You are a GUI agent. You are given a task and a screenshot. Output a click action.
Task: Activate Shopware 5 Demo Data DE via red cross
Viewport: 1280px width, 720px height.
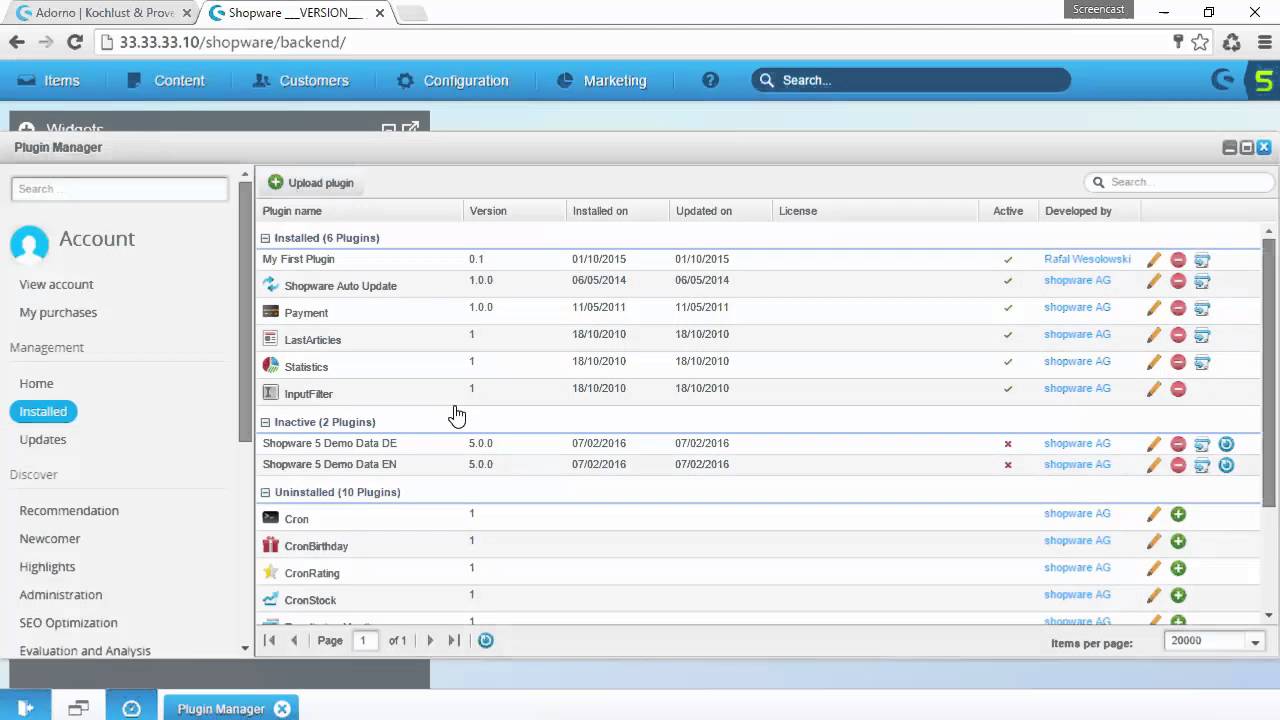(x=1008, y=444)
